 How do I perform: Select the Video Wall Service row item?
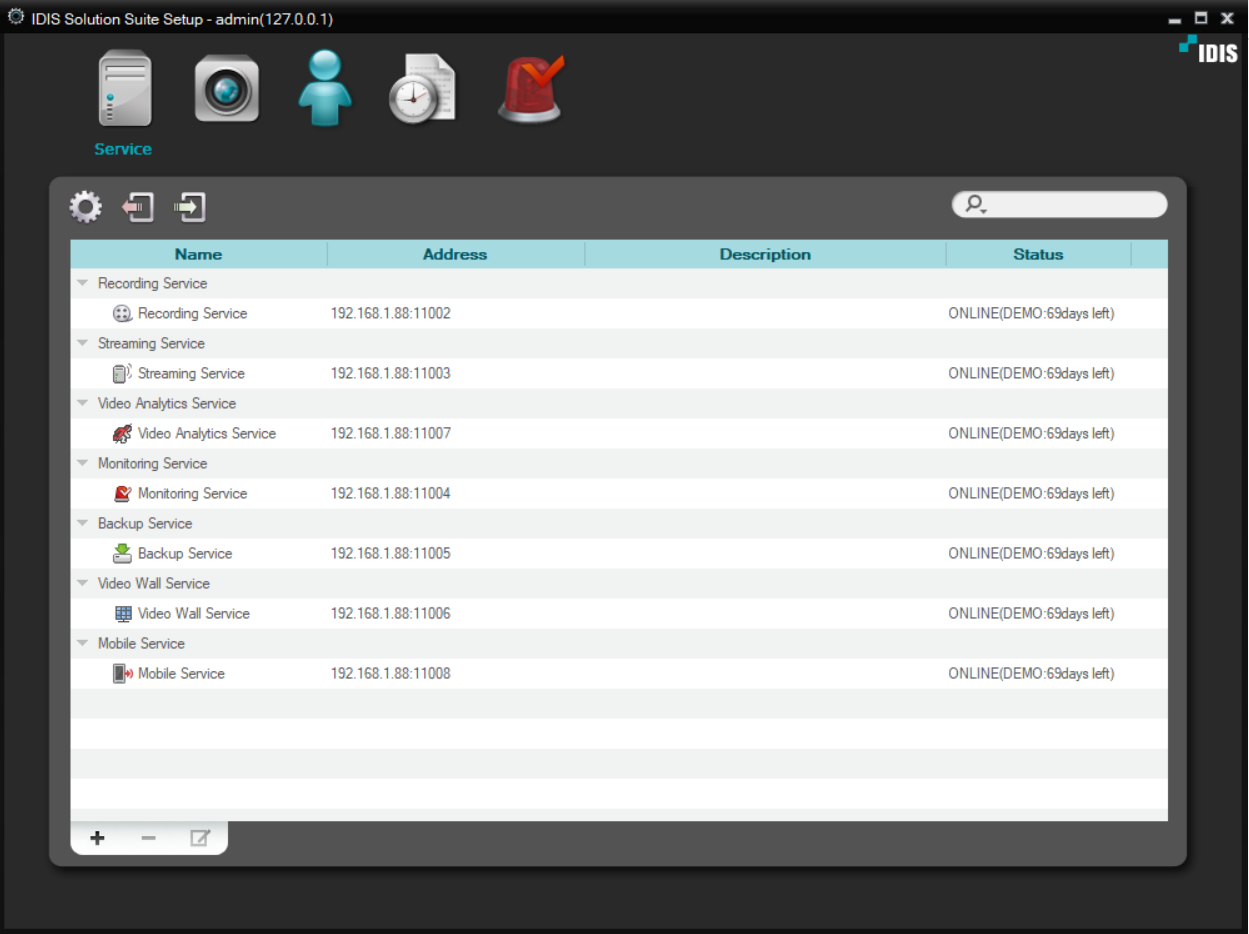[x=619, y=613]
